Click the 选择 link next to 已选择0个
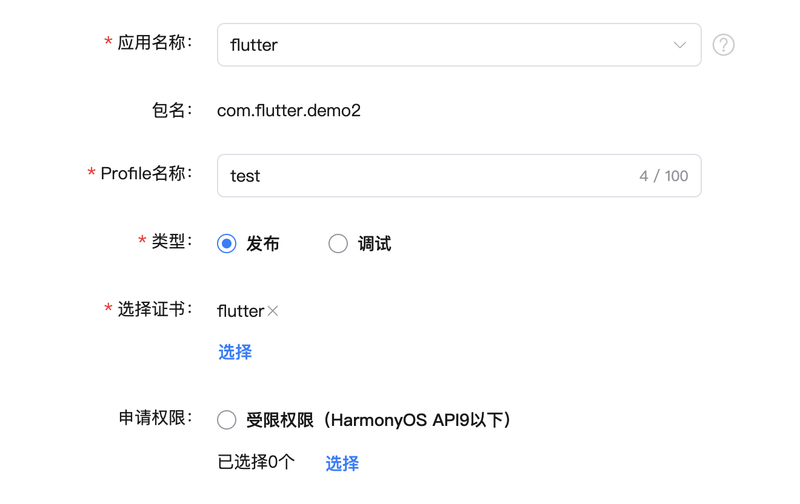Screen dimensions: 800x504 [x=342, y=463]
